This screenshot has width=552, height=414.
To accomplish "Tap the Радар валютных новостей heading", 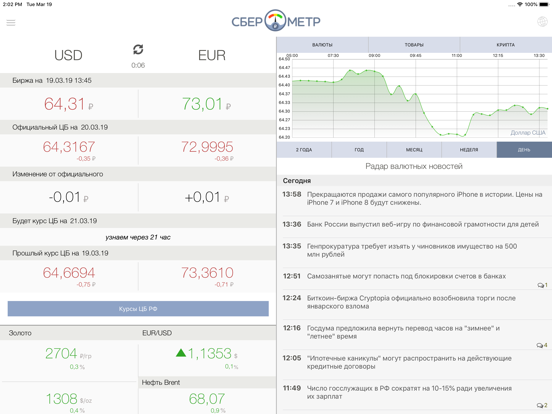I will coord(414,166).
